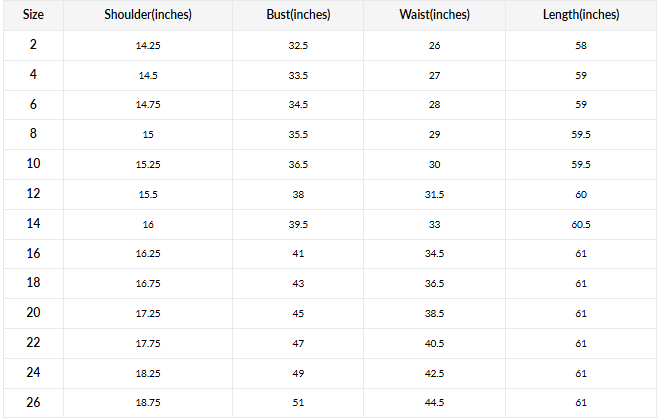657x419 pixels.
Task: Click waist measurement 31.5
Action: [x=435, y=195]
